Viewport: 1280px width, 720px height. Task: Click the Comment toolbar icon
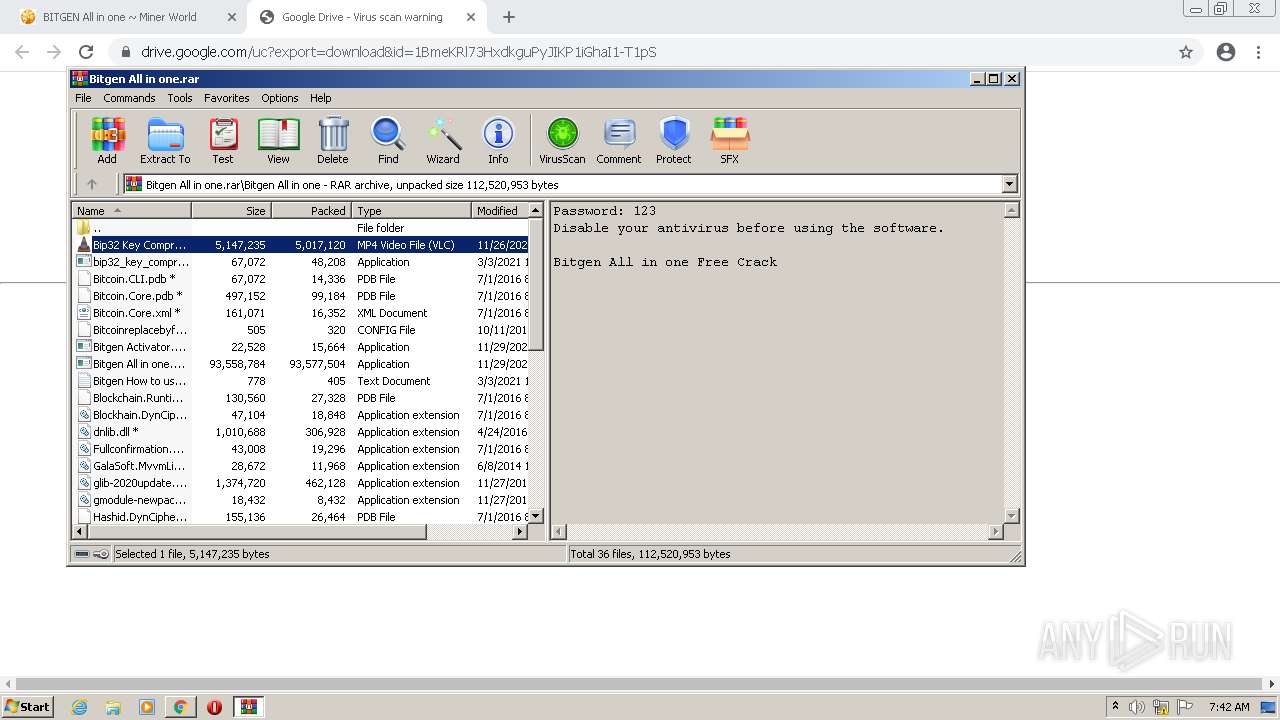[619, 140]
